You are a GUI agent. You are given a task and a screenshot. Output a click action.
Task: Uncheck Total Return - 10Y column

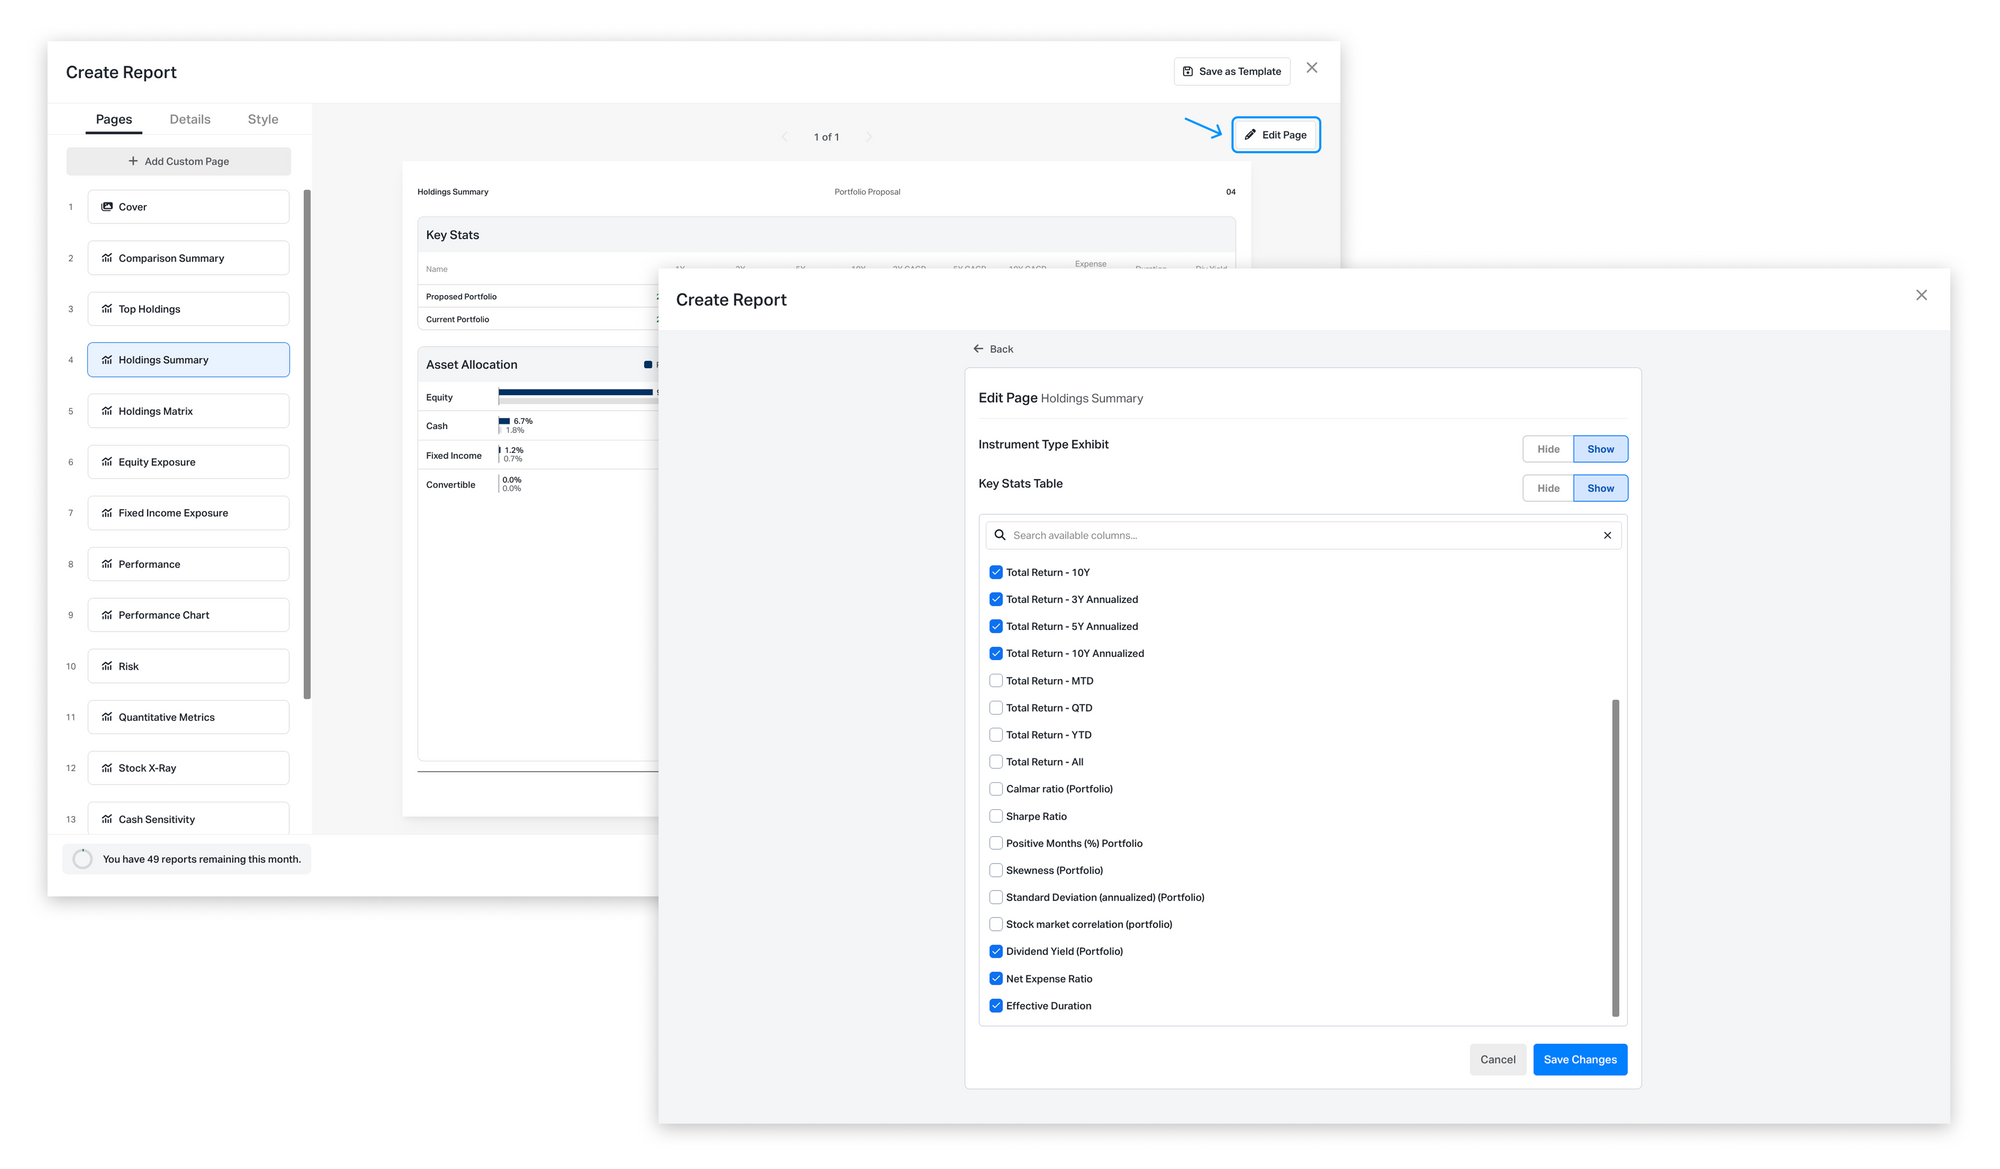(996, 573)
